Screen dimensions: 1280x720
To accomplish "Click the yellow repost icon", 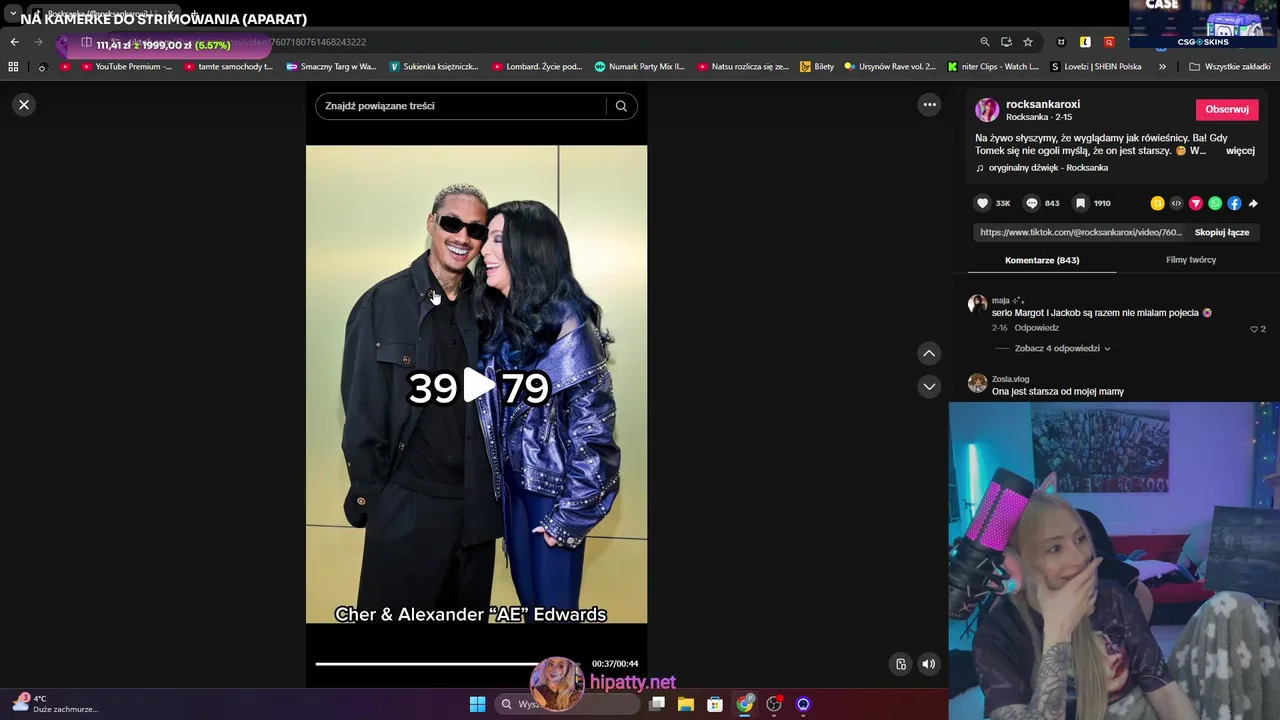I will pyautogui.click(x=1157, y=203).
